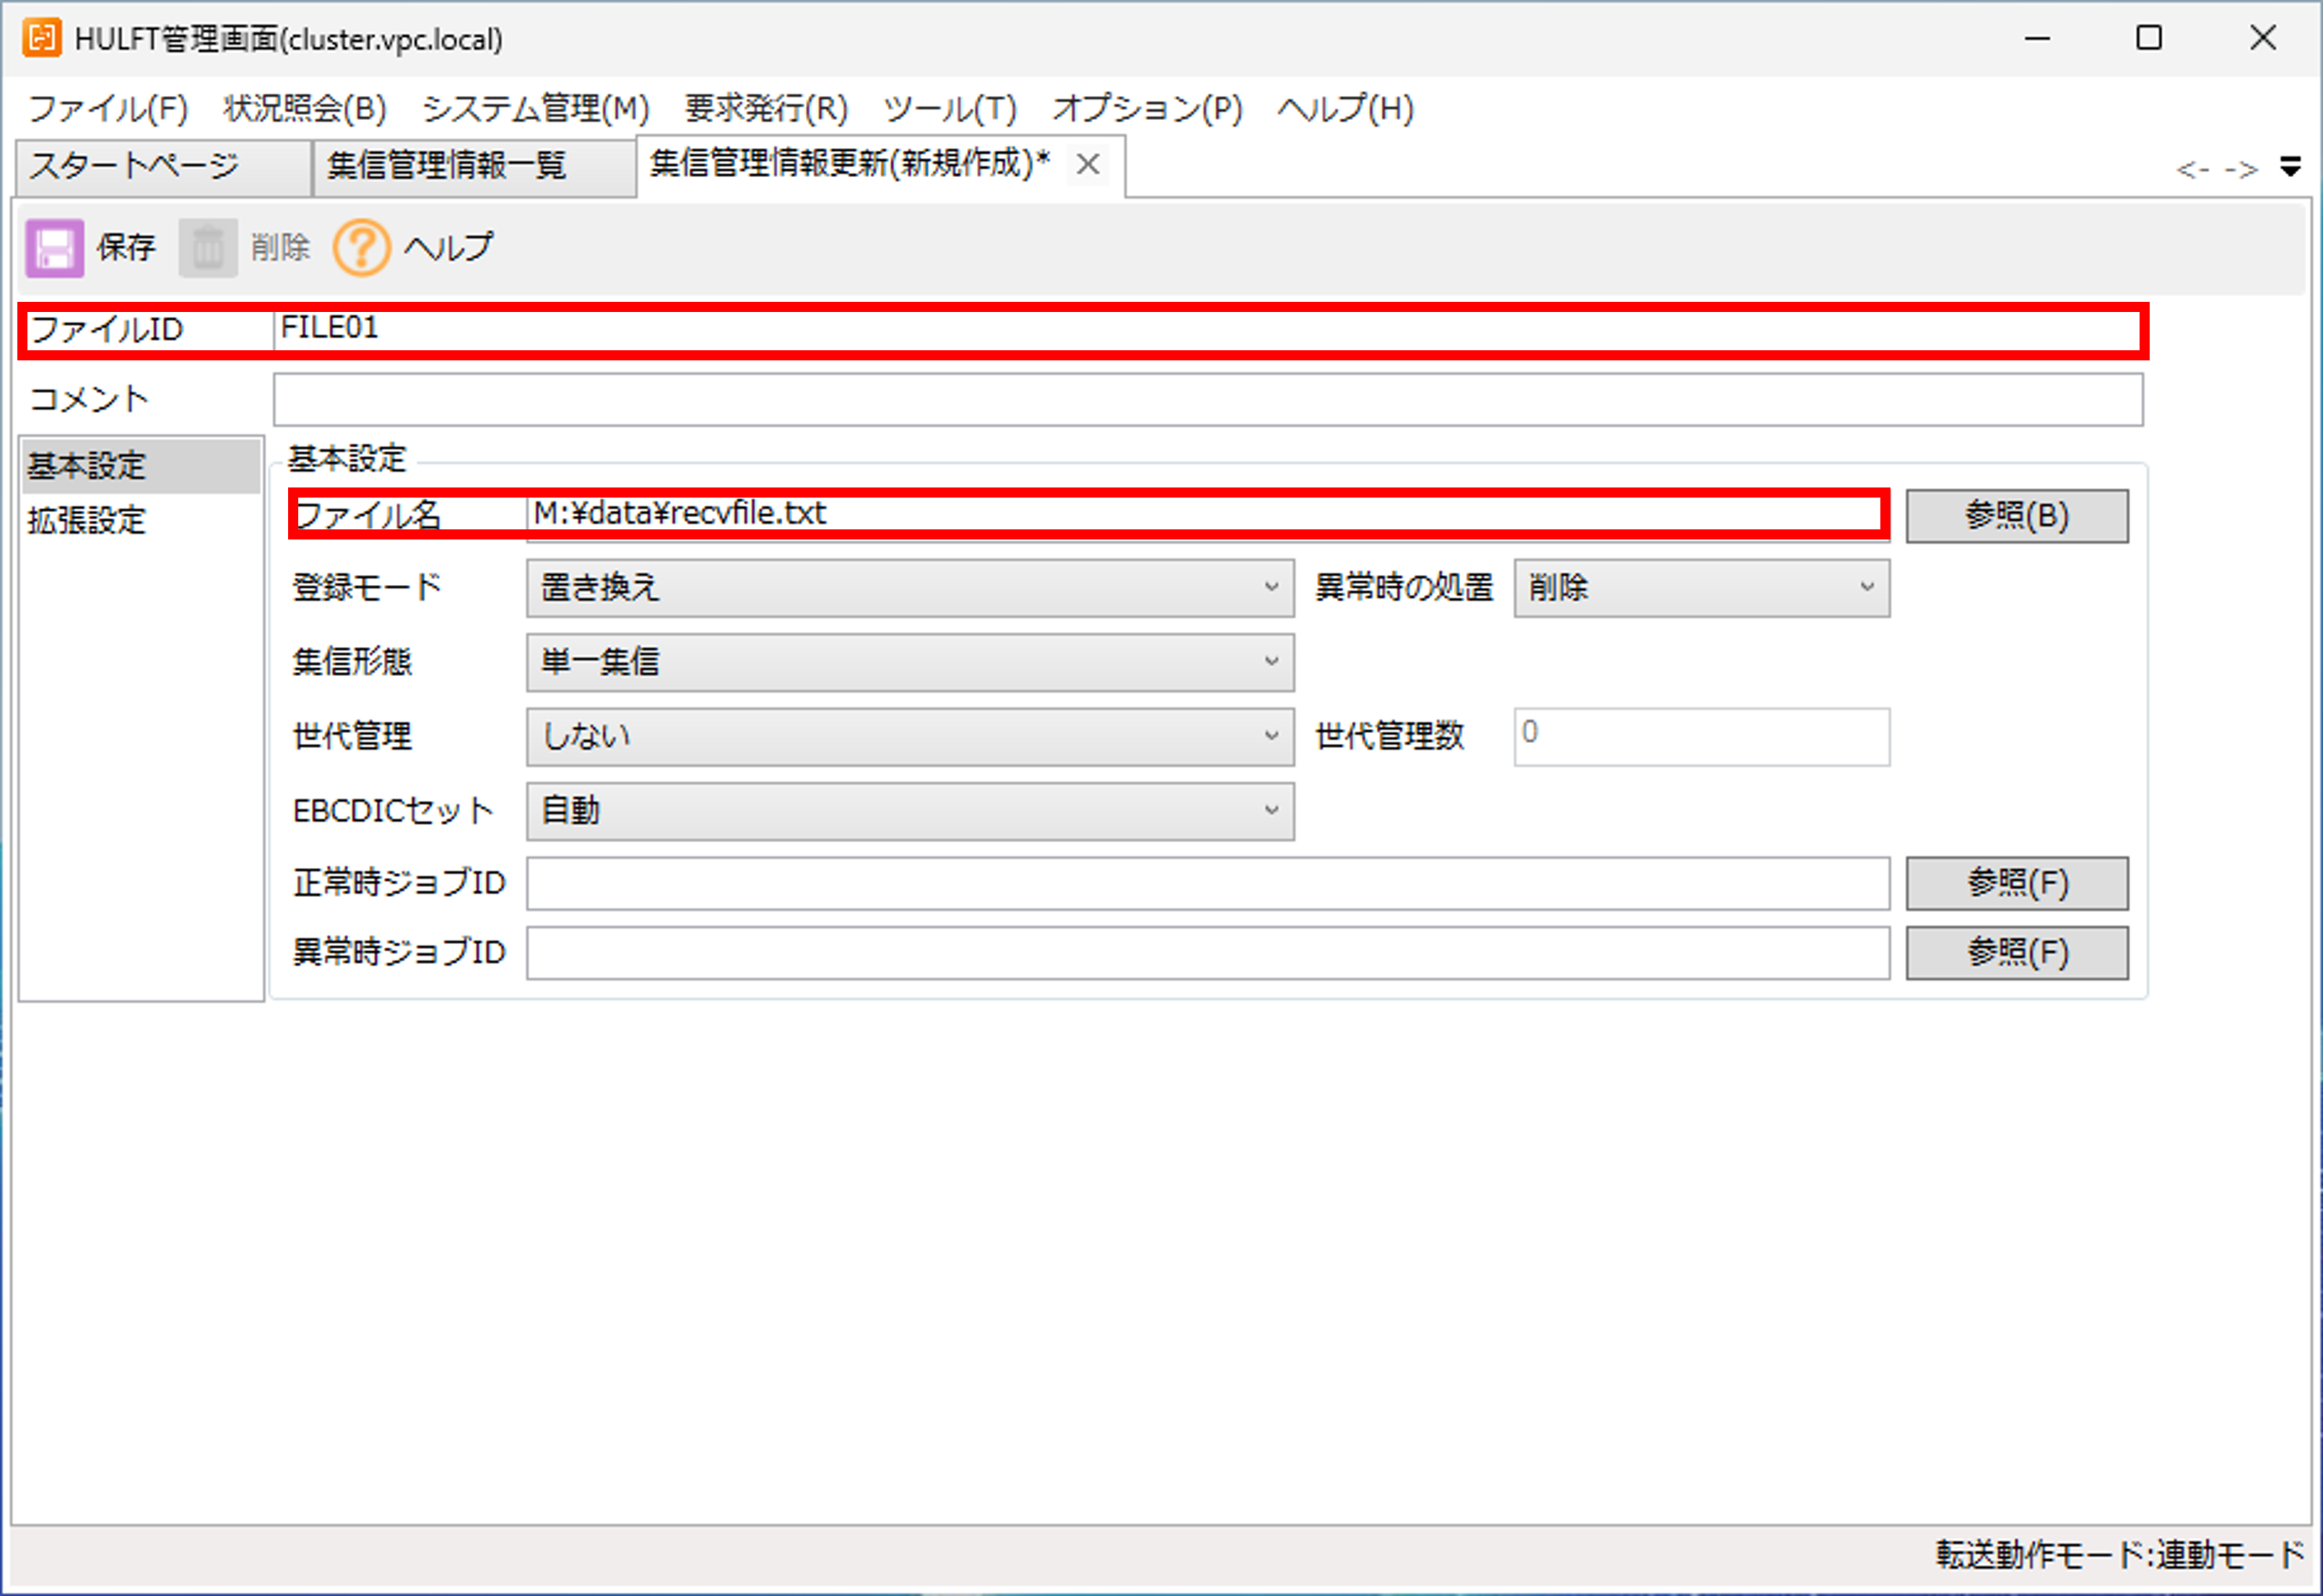Click the grayed-out trash Delete icon
2323x1596 pixels.
pos(208,248)
